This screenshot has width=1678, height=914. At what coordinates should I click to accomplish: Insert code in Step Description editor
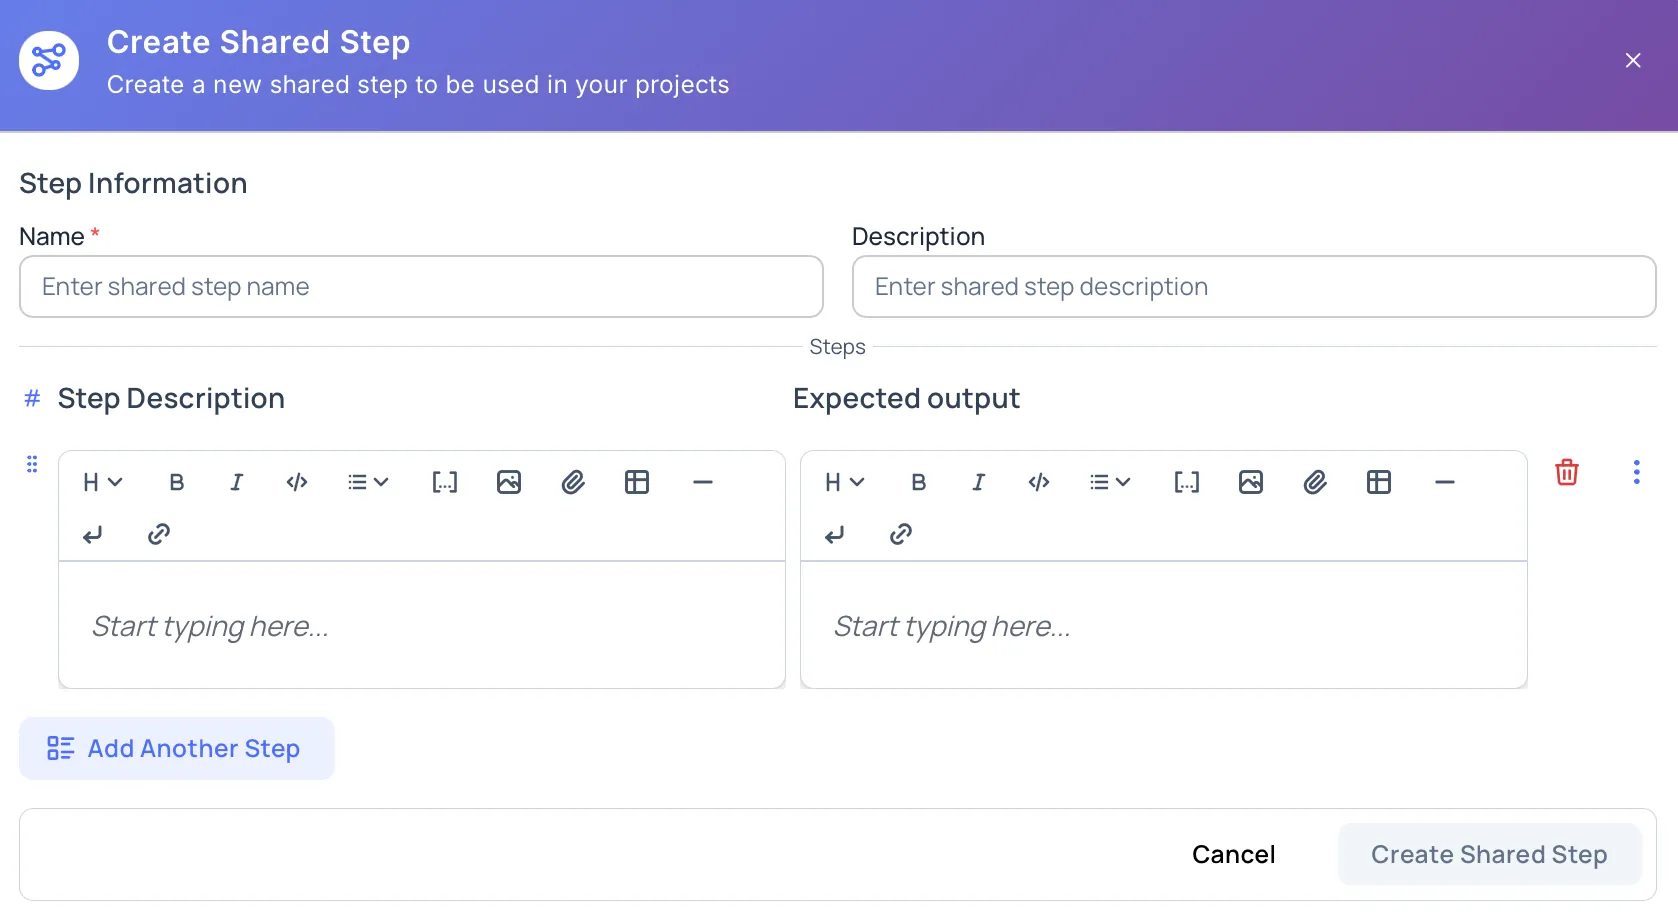(297, 482)
